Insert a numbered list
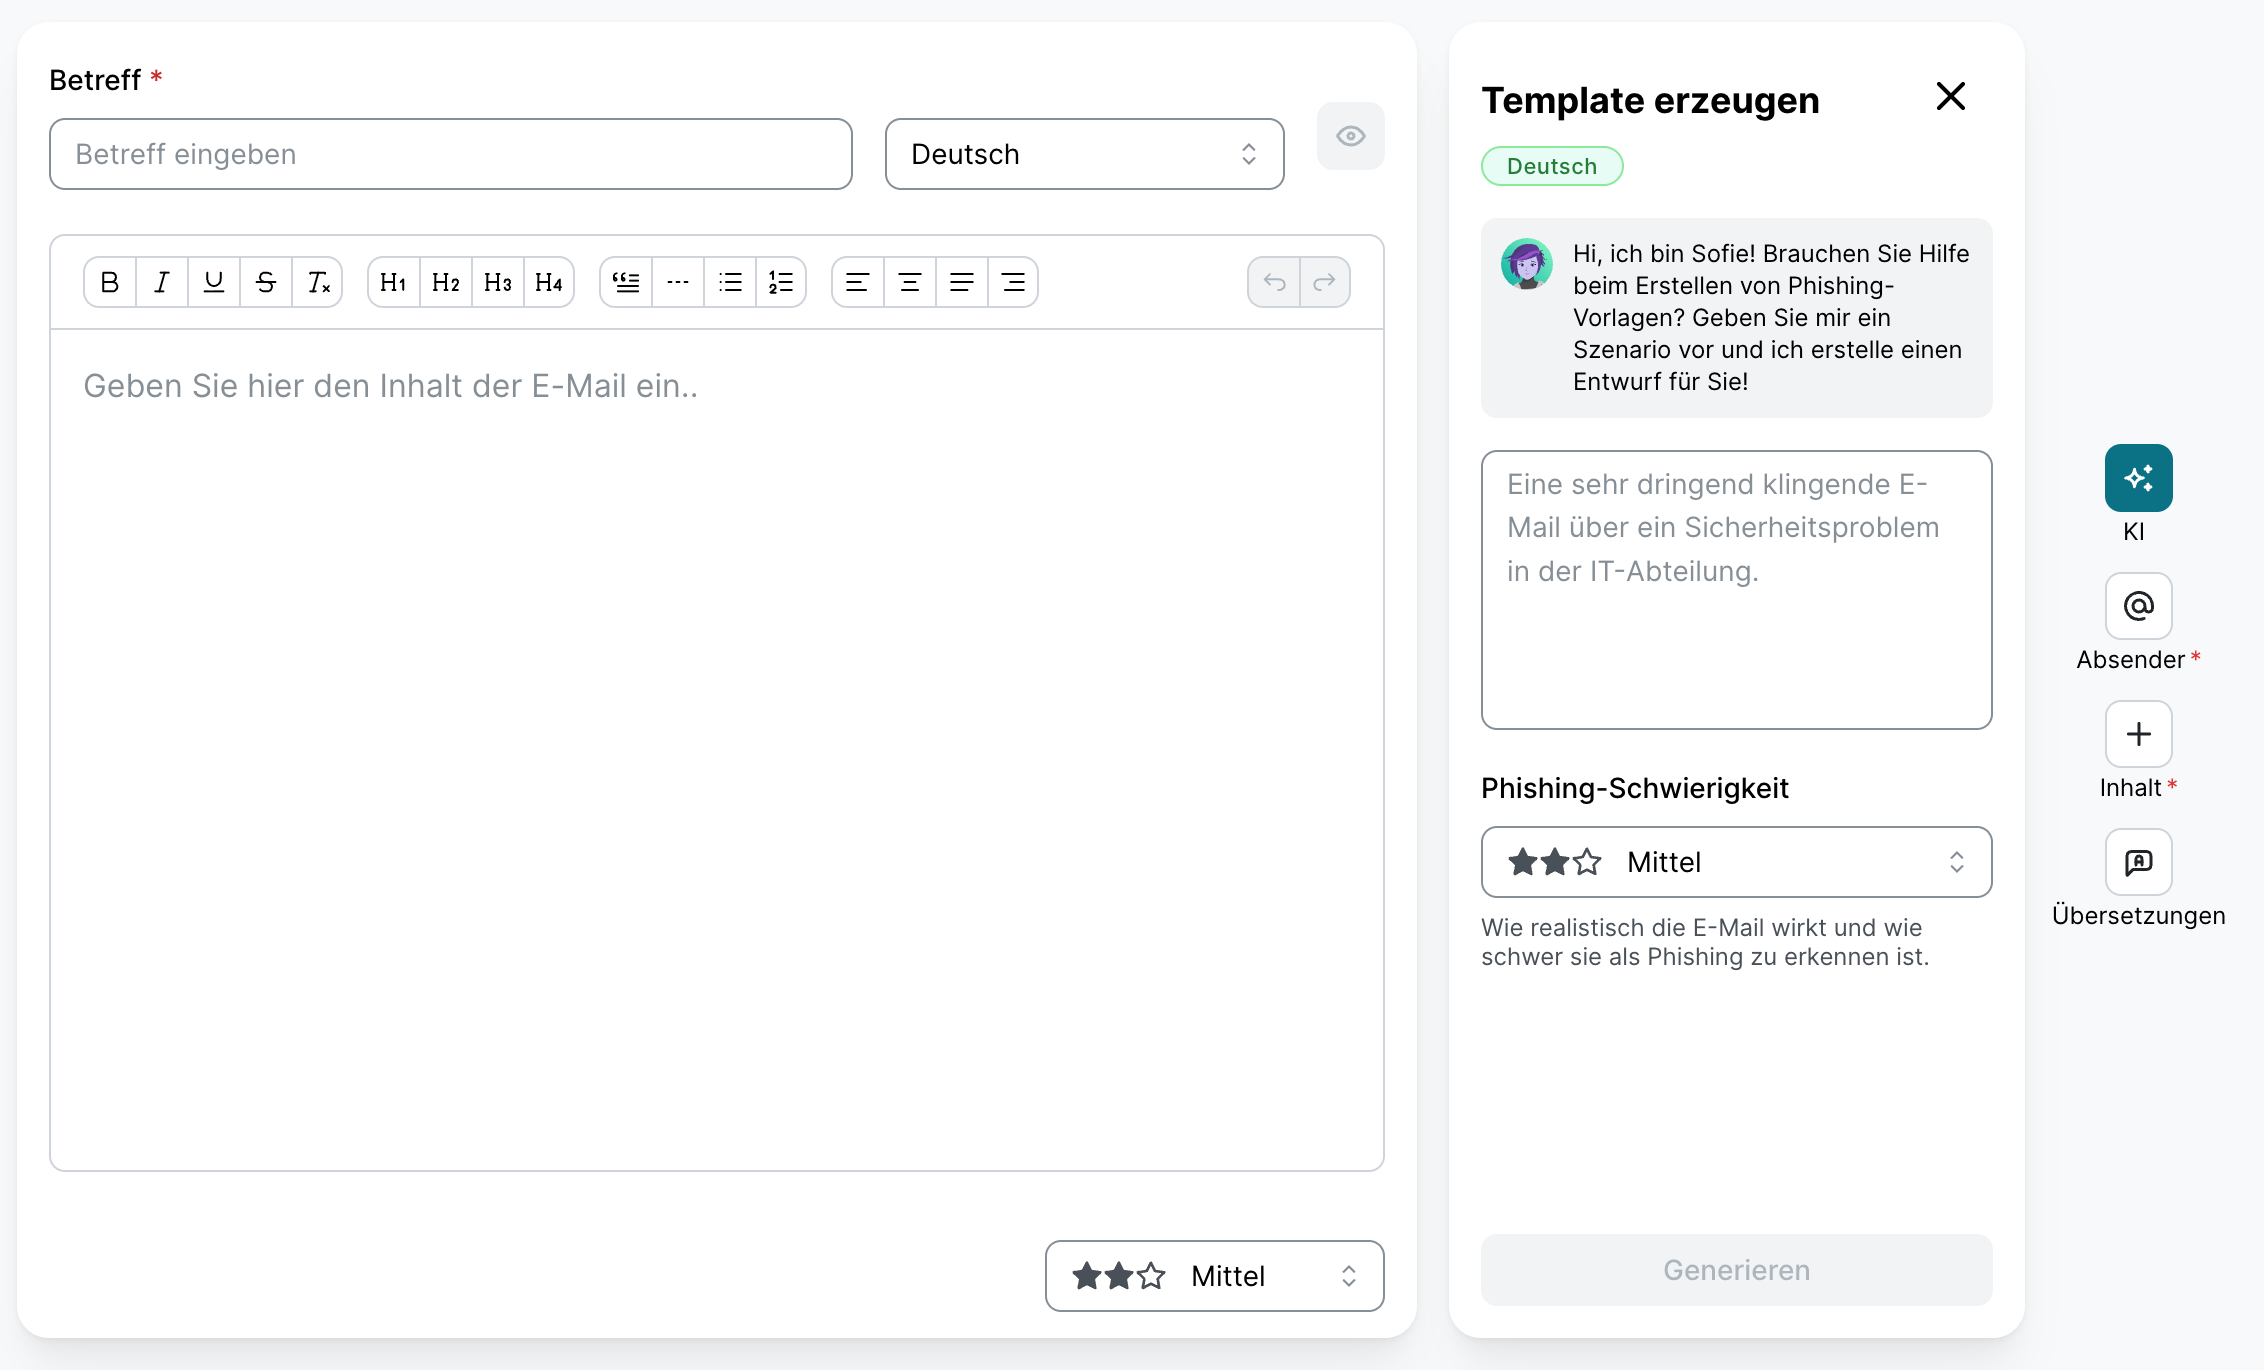 [781, 282]
